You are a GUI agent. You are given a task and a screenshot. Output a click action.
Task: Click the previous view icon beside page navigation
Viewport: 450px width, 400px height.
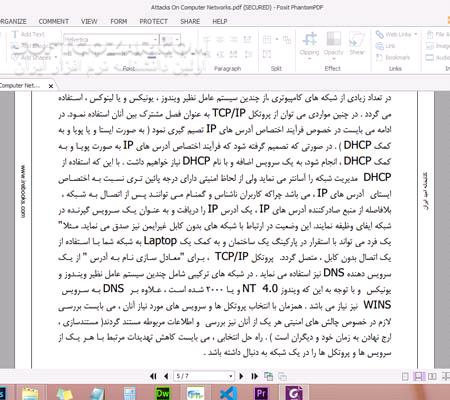pyautogui.click(x=268, y=376)
